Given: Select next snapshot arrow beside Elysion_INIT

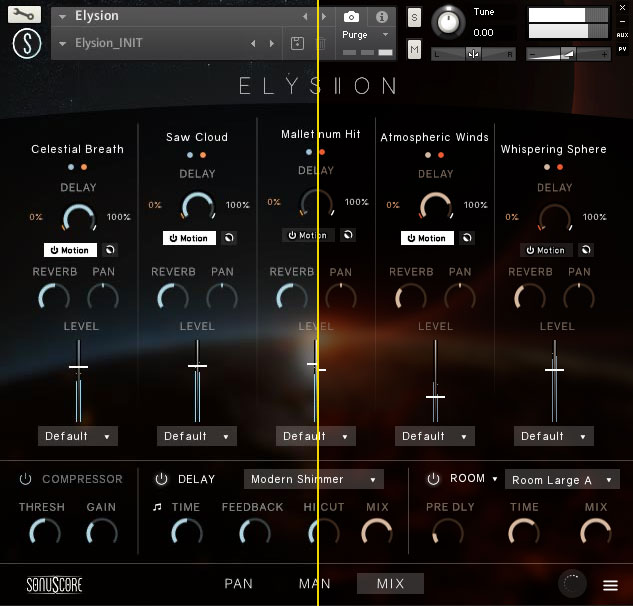Looking at the screenshot, I should coord(272,43).
